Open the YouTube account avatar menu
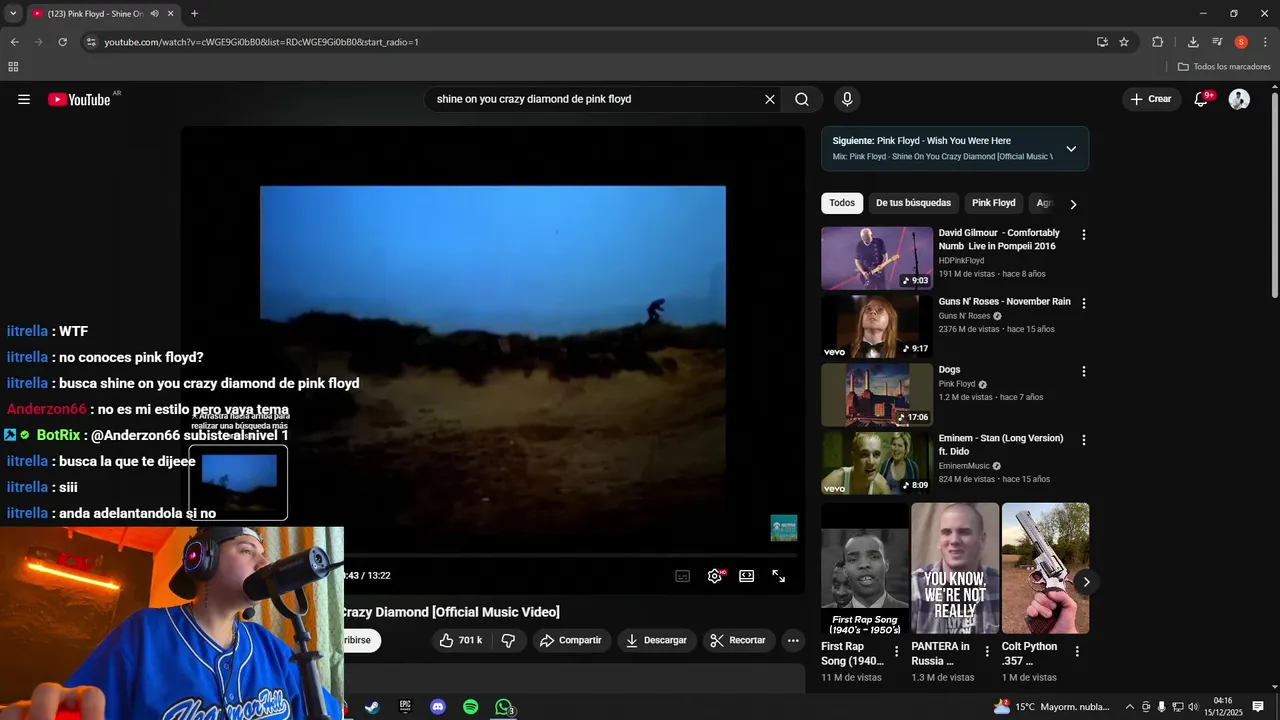 [x=1239, y=99]
